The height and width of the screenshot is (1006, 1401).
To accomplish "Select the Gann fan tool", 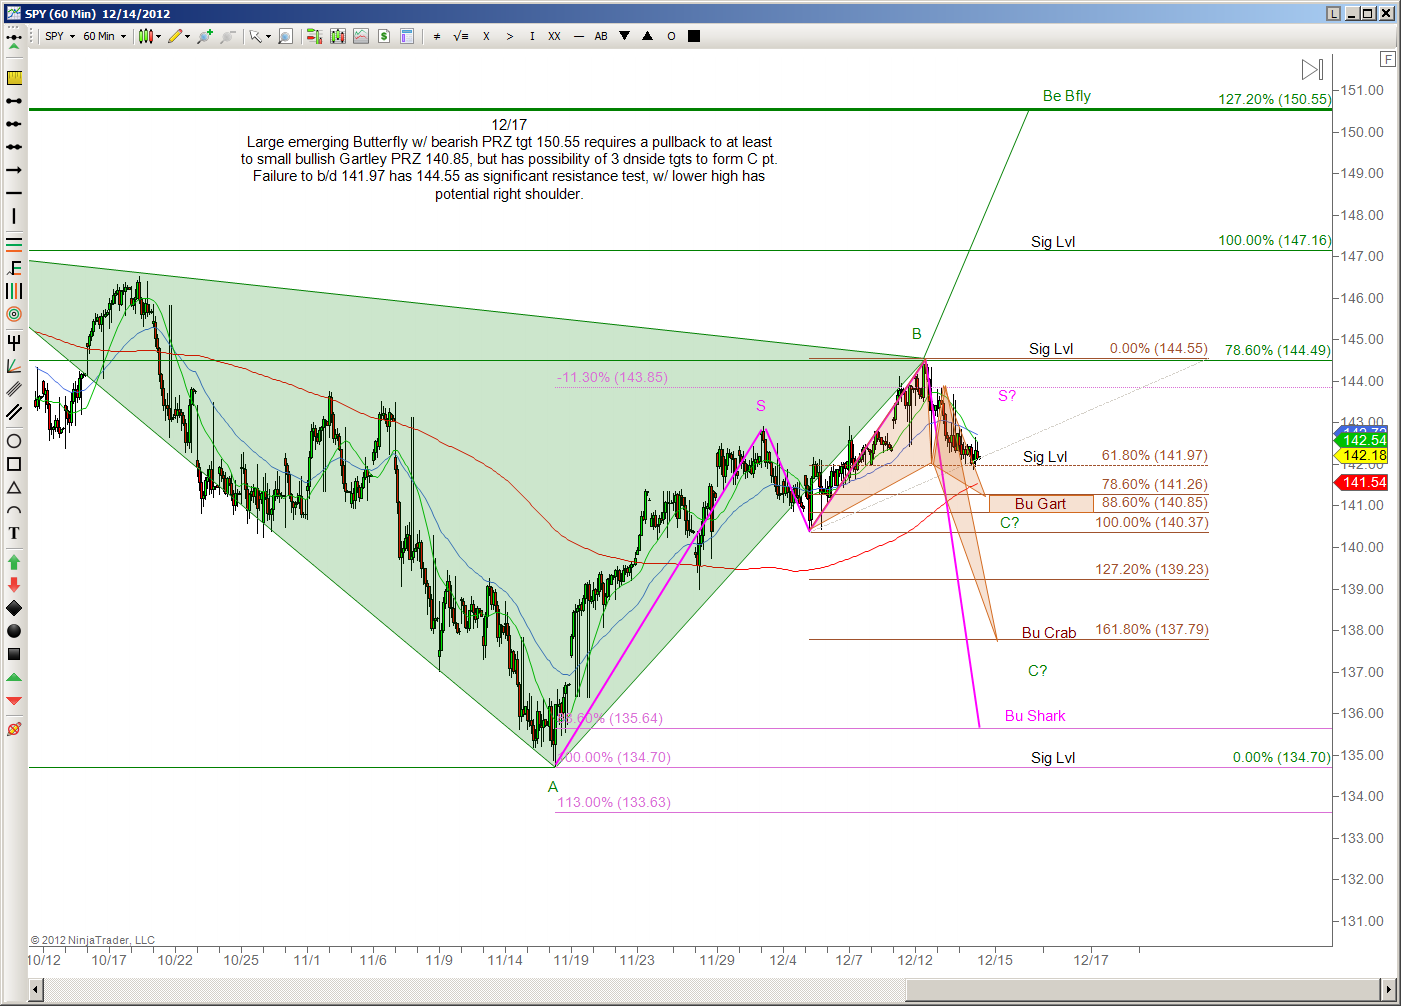I will [x=14, y=367].
